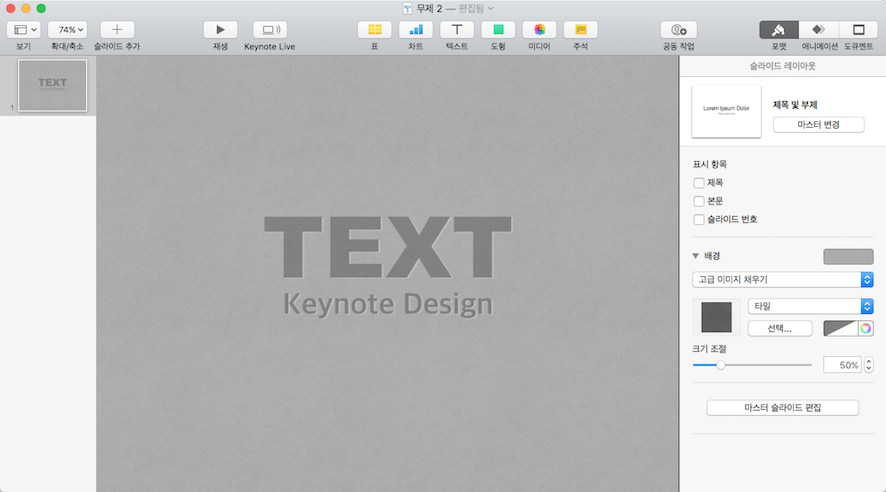Collapse the 배경 section triangle

696,256
